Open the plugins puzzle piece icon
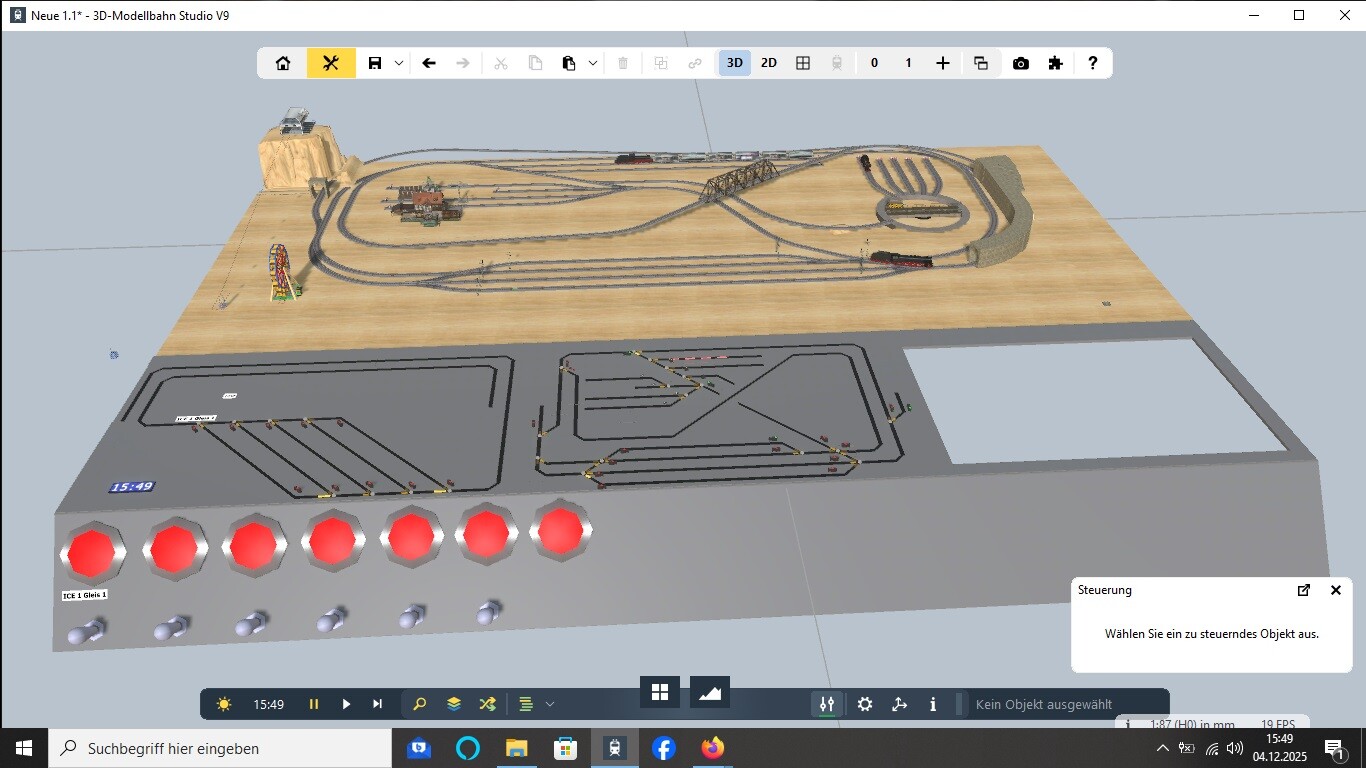The width and height of the screenshot is (1366, 768). (1055, 63)
